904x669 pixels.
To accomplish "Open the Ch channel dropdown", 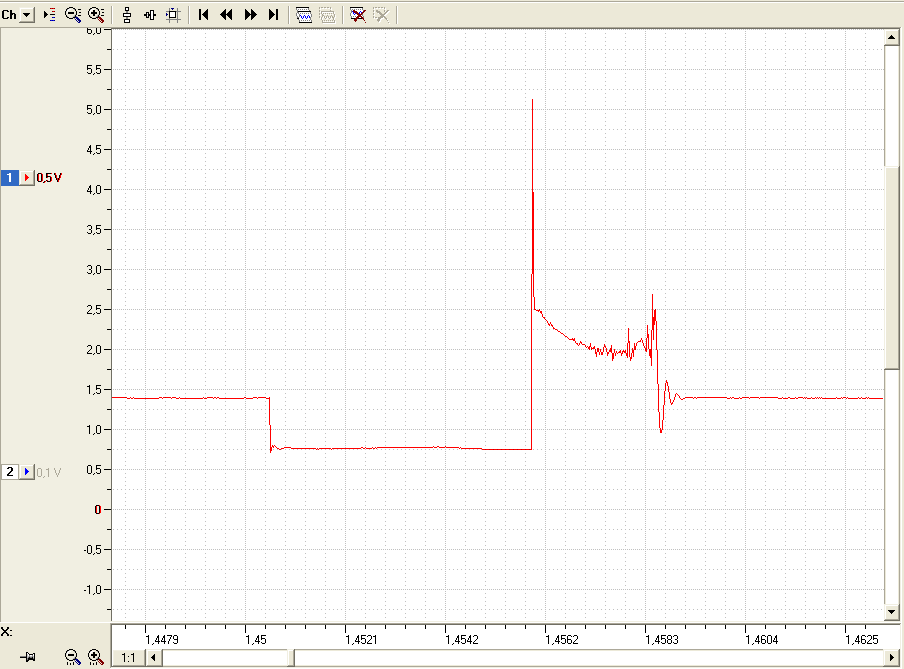I will click(27, 15).
